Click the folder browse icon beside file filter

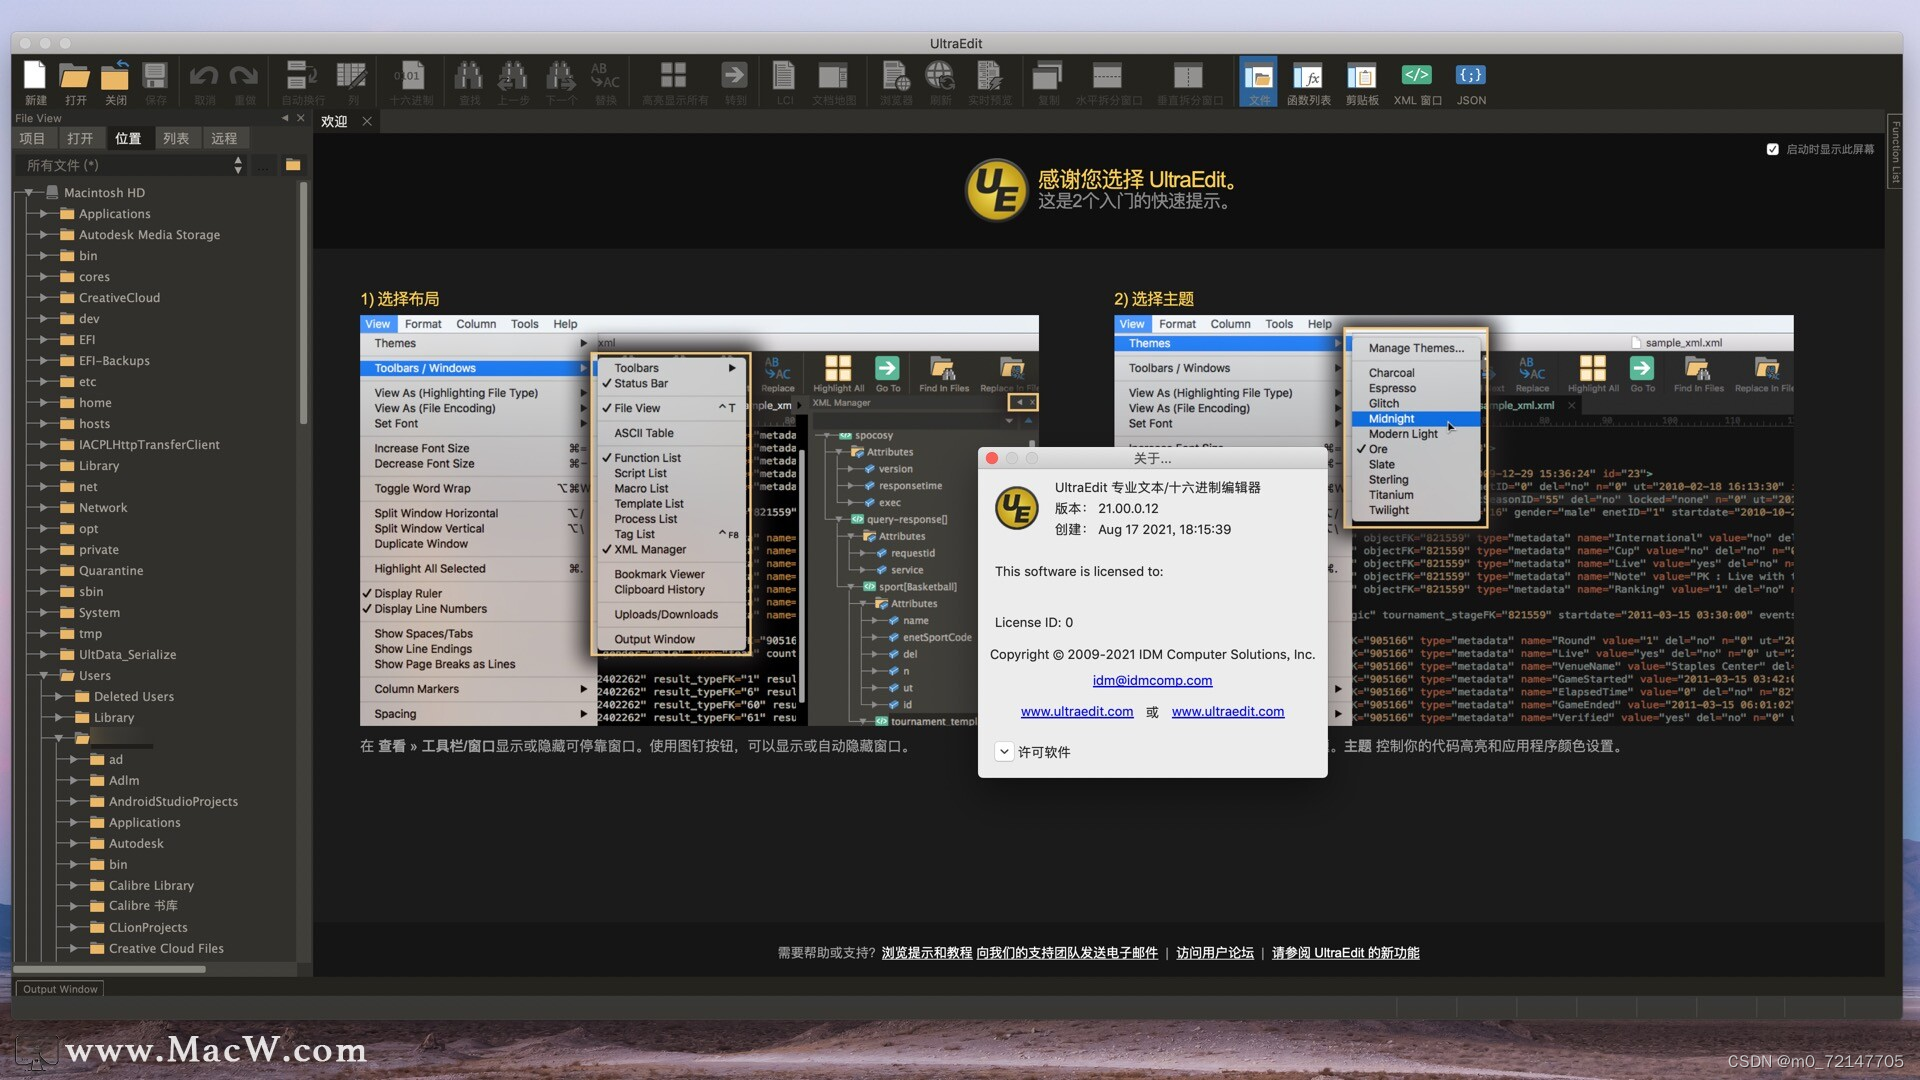293,165
